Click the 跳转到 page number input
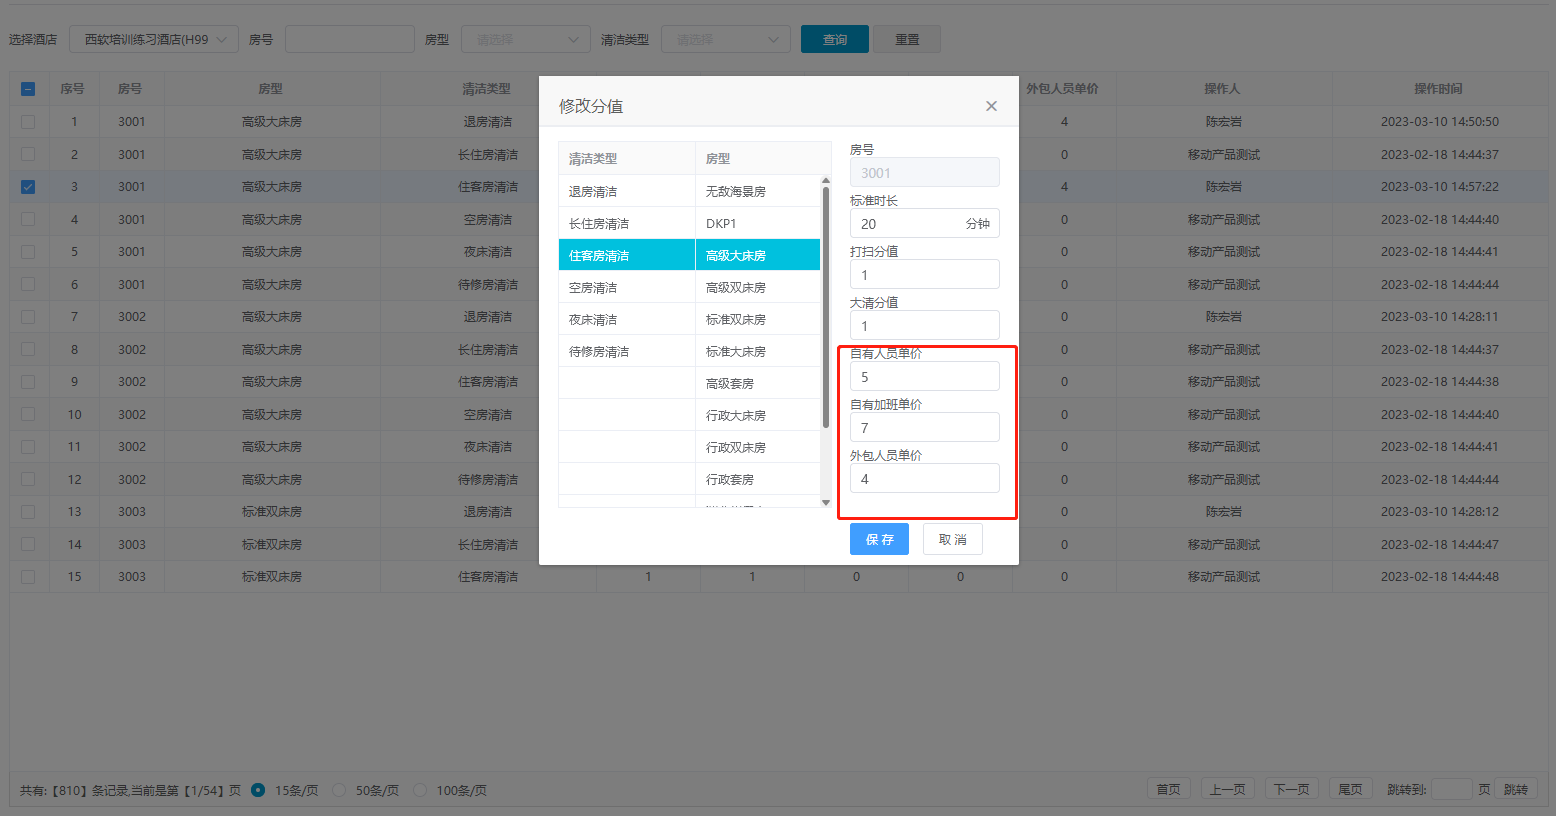Screen dimensions: 1556x816 coord(1451,790)
